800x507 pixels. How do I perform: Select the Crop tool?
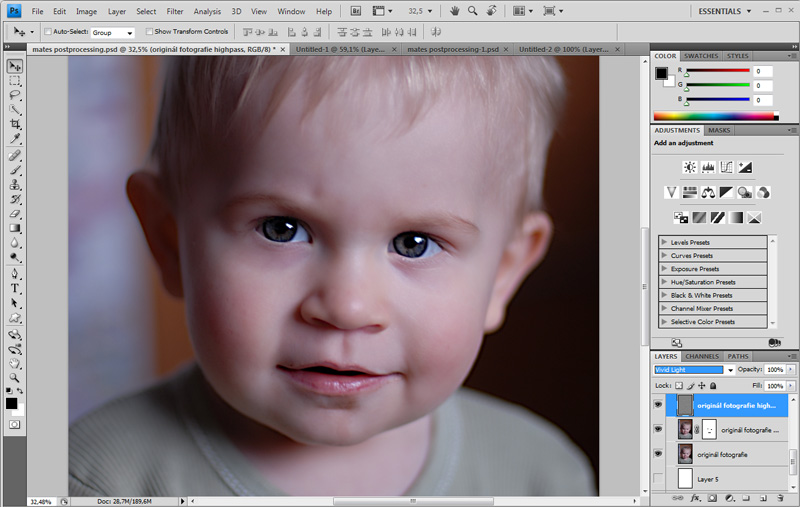15,124
